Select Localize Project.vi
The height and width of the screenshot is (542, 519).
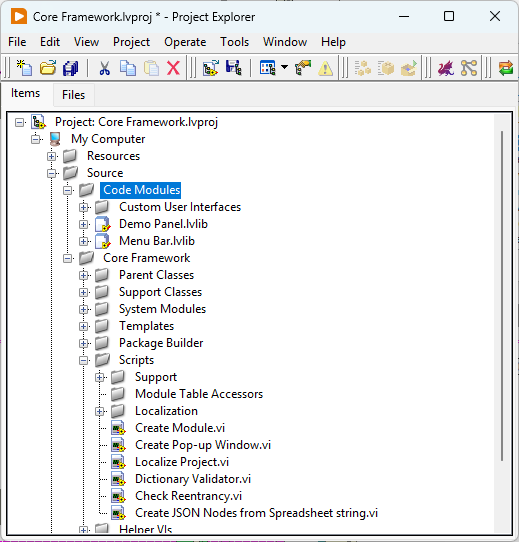click(182, 462)
